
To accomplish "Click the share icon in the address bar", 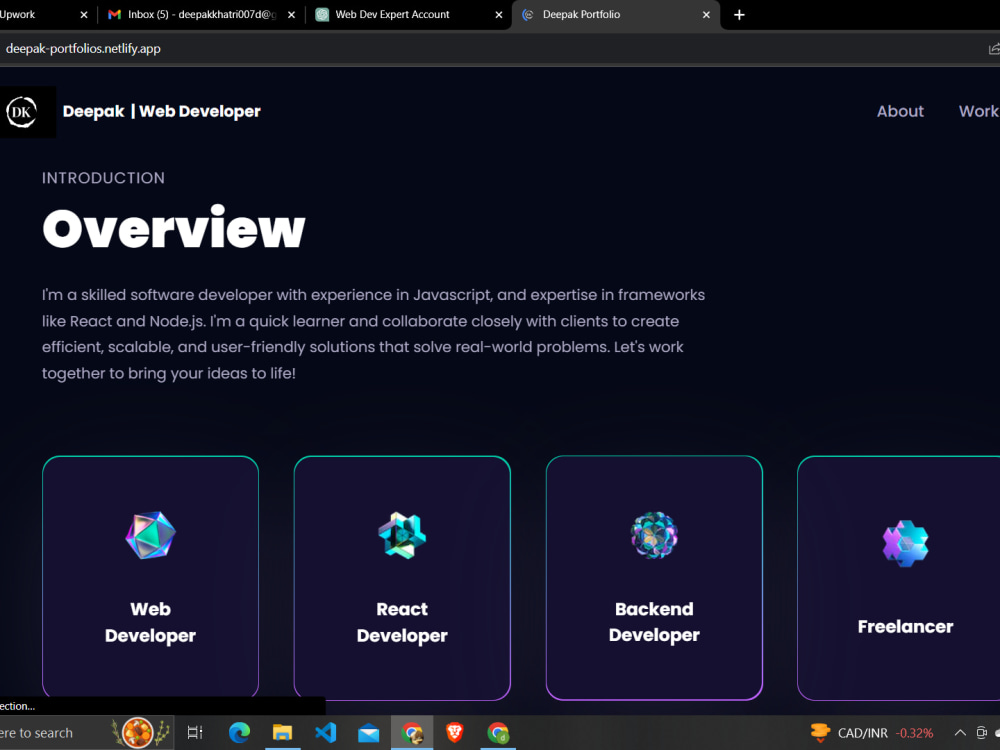I will (993, 47).
